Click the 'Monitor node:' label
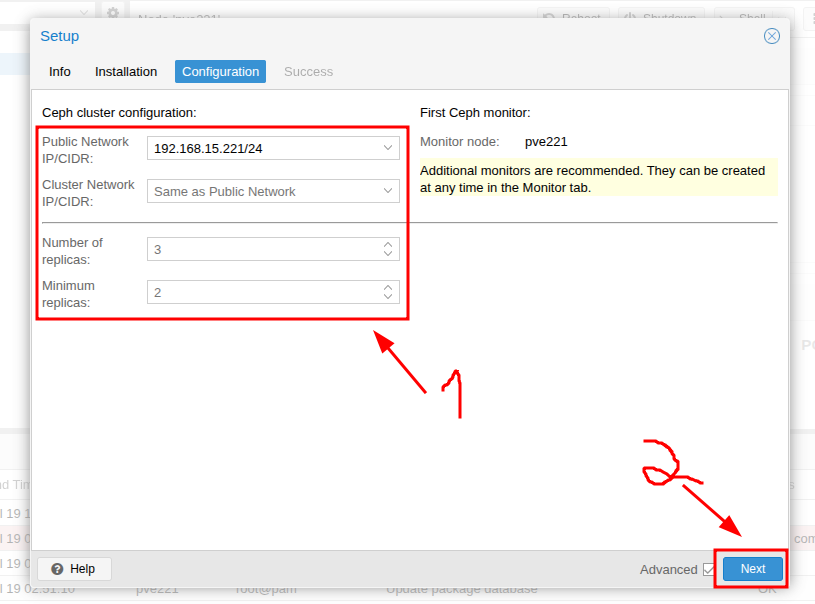The width and height of the screenshot is (815, 604). [459, 142]
